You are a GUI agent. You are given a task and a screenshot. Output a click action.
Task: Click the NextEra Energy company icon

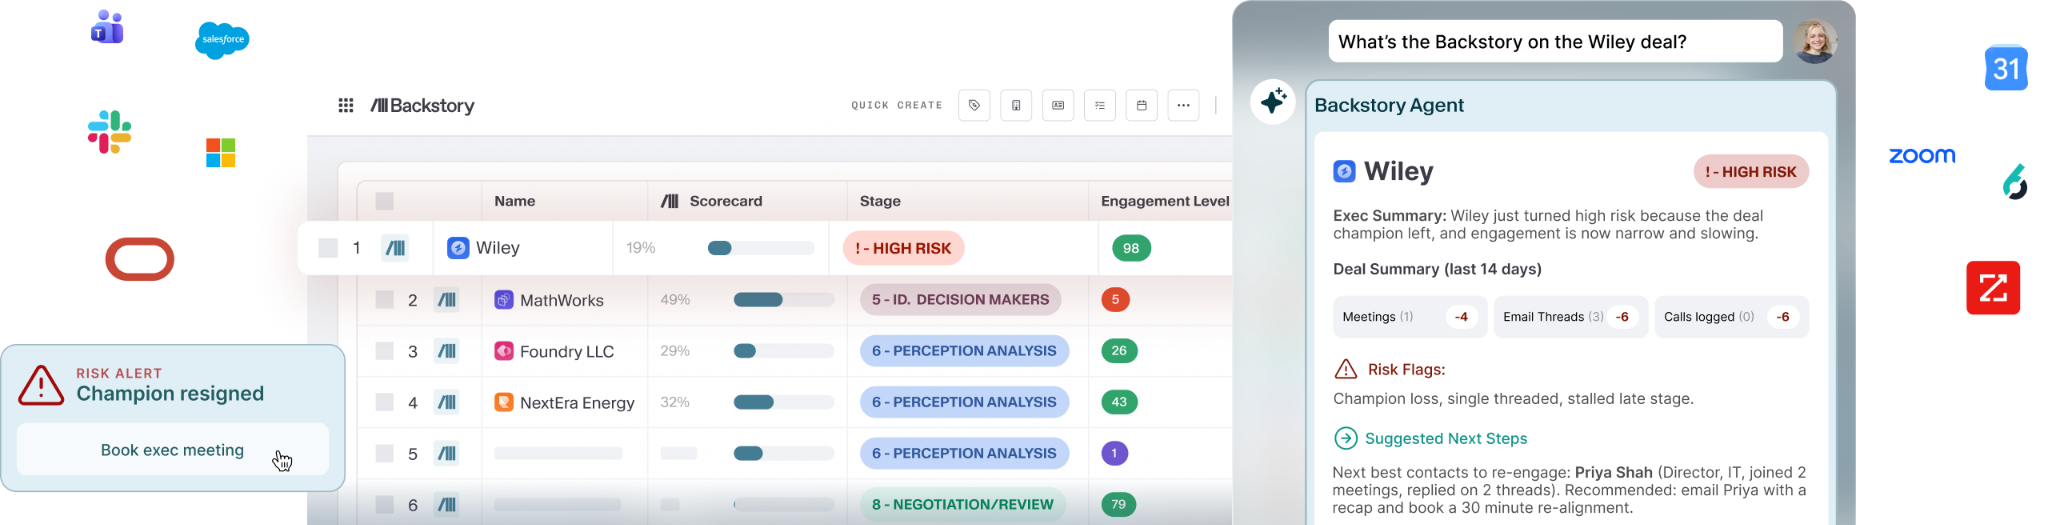tap(504, 402)
